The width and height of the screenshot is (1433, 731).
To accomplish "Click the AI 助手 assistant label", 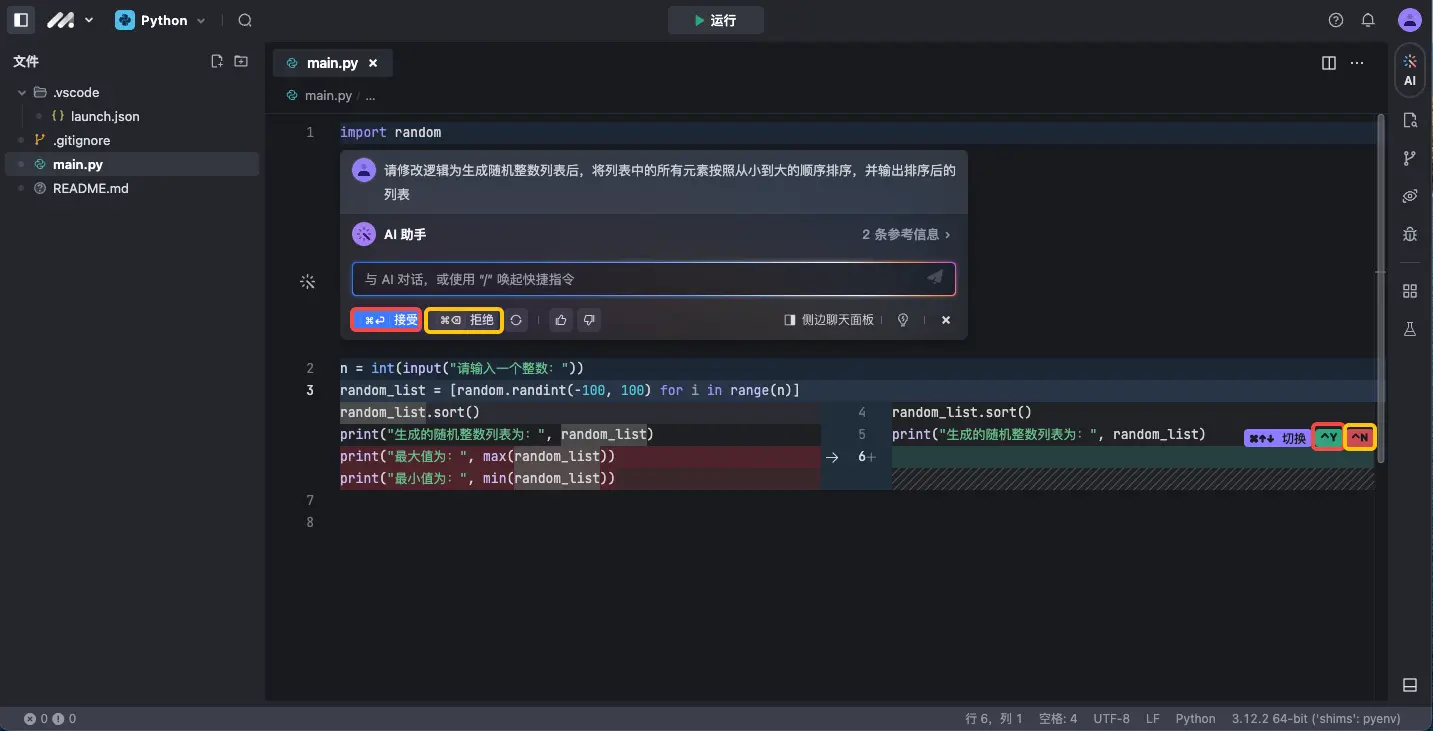I will click(405, 234).
